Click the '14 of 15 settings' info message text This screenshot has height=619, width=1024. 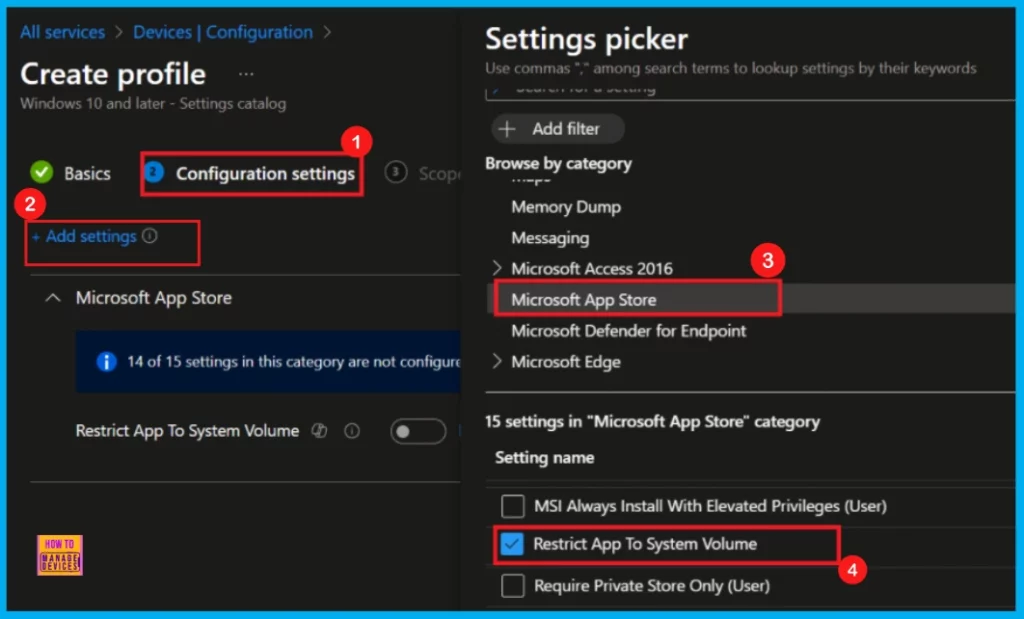293,362
